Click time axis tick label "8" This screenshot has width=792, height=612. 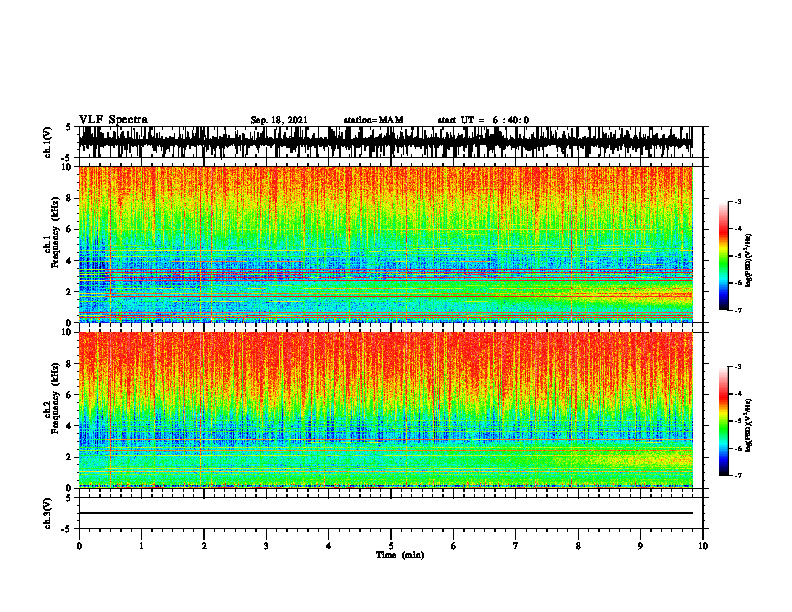pyautogui.click(x=578, y=546)
